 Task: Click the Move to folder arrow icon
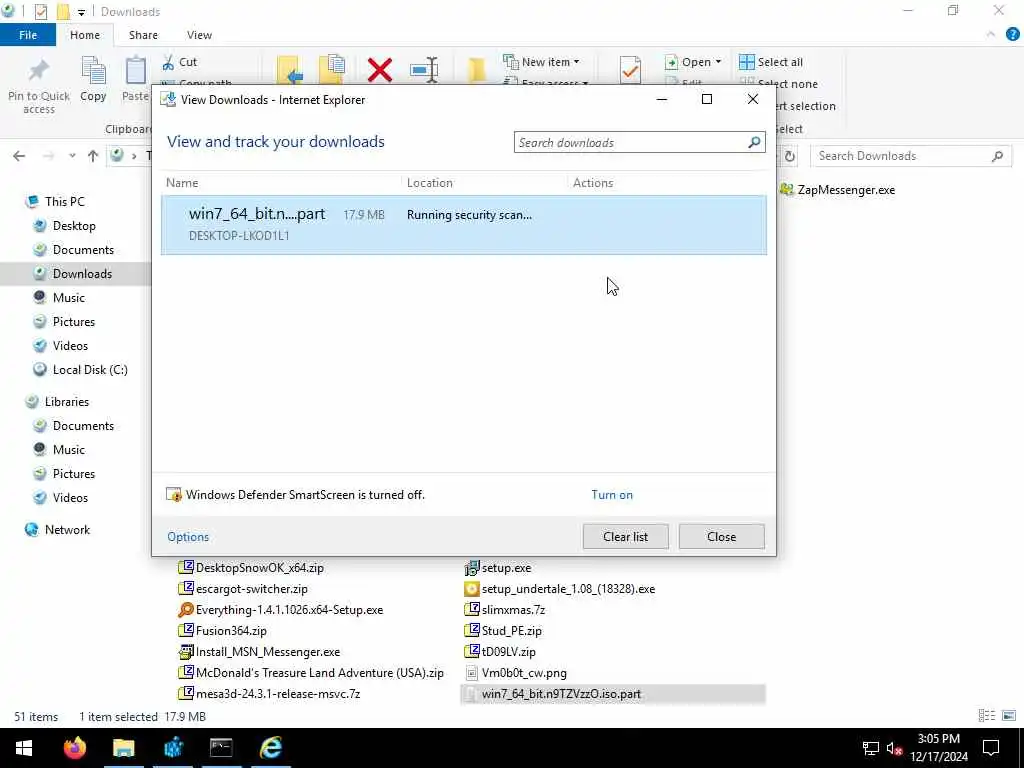point(289,71)
